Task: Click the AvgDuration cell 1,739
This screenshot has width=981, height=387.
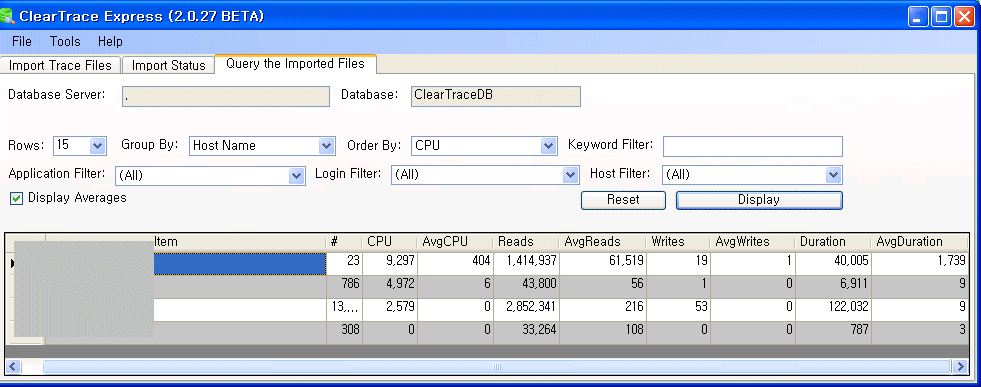Action: tap(920, 263)
